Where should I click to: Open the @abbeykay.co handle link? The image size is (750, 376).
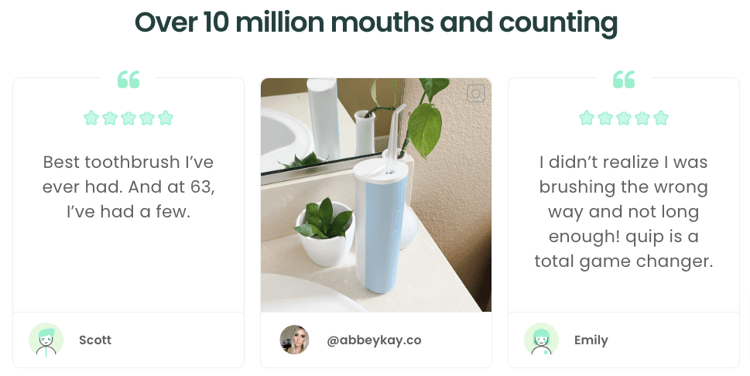tap(374, 340)
